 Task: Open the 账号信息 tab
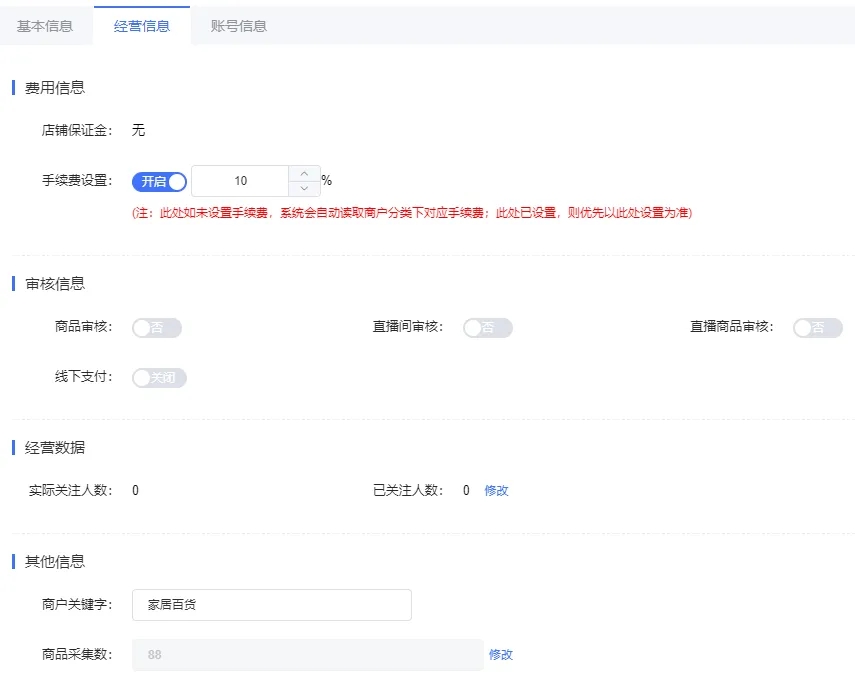(x=237, y=27)
